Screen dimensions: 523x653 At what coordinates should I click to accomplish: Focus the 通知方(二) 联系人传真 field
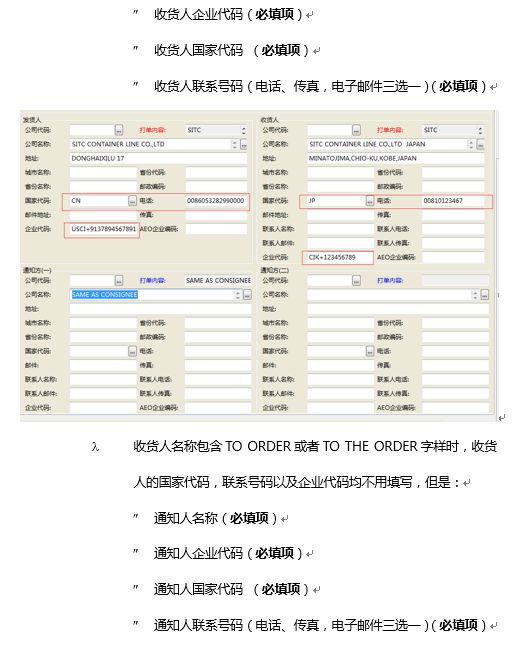coord(456,394)
